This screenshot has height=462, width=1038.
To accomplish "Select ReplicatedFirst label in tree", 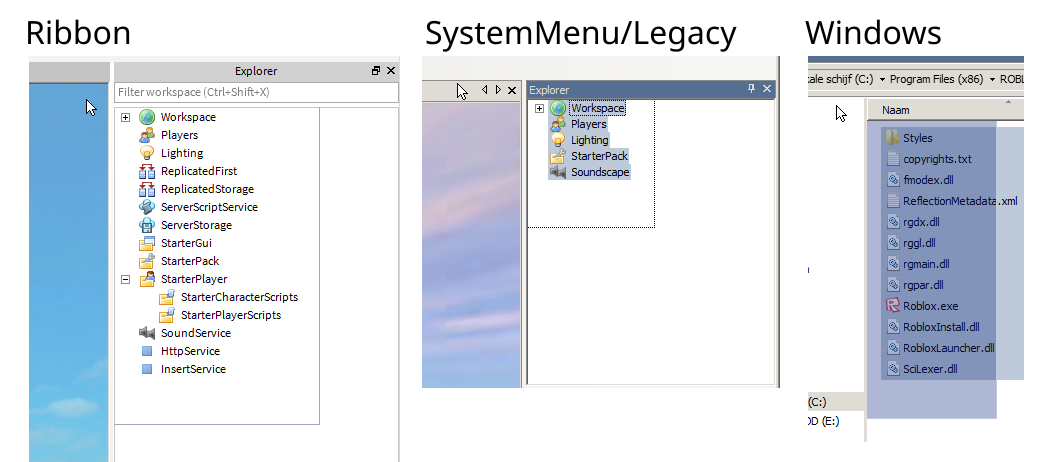I will coord(199,171).
